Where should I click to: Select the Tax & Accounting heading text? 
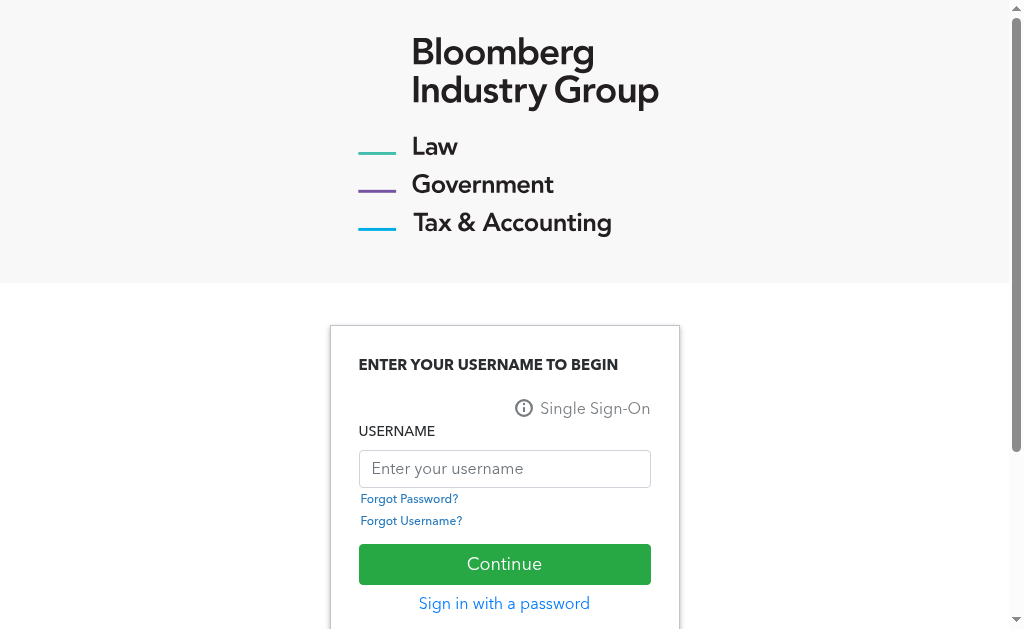(513, 223)
